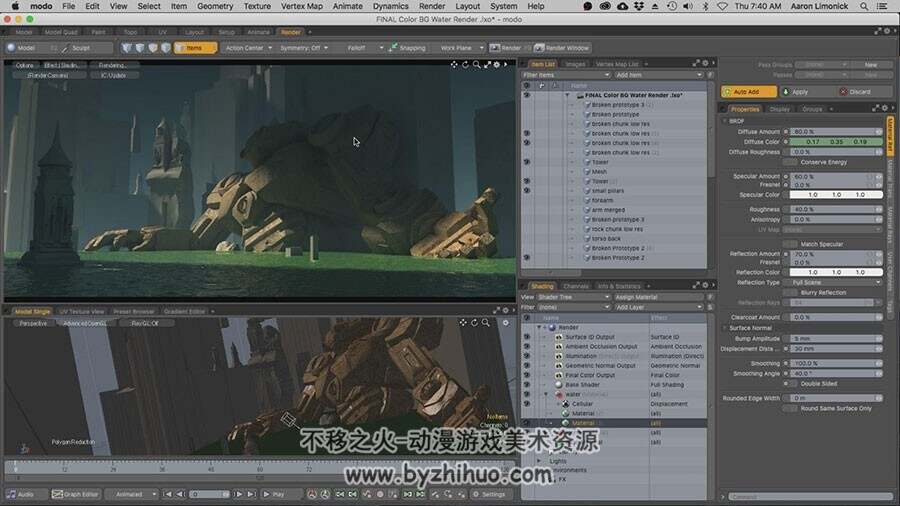Click the Auto Add button

click(x=749, y=92)
